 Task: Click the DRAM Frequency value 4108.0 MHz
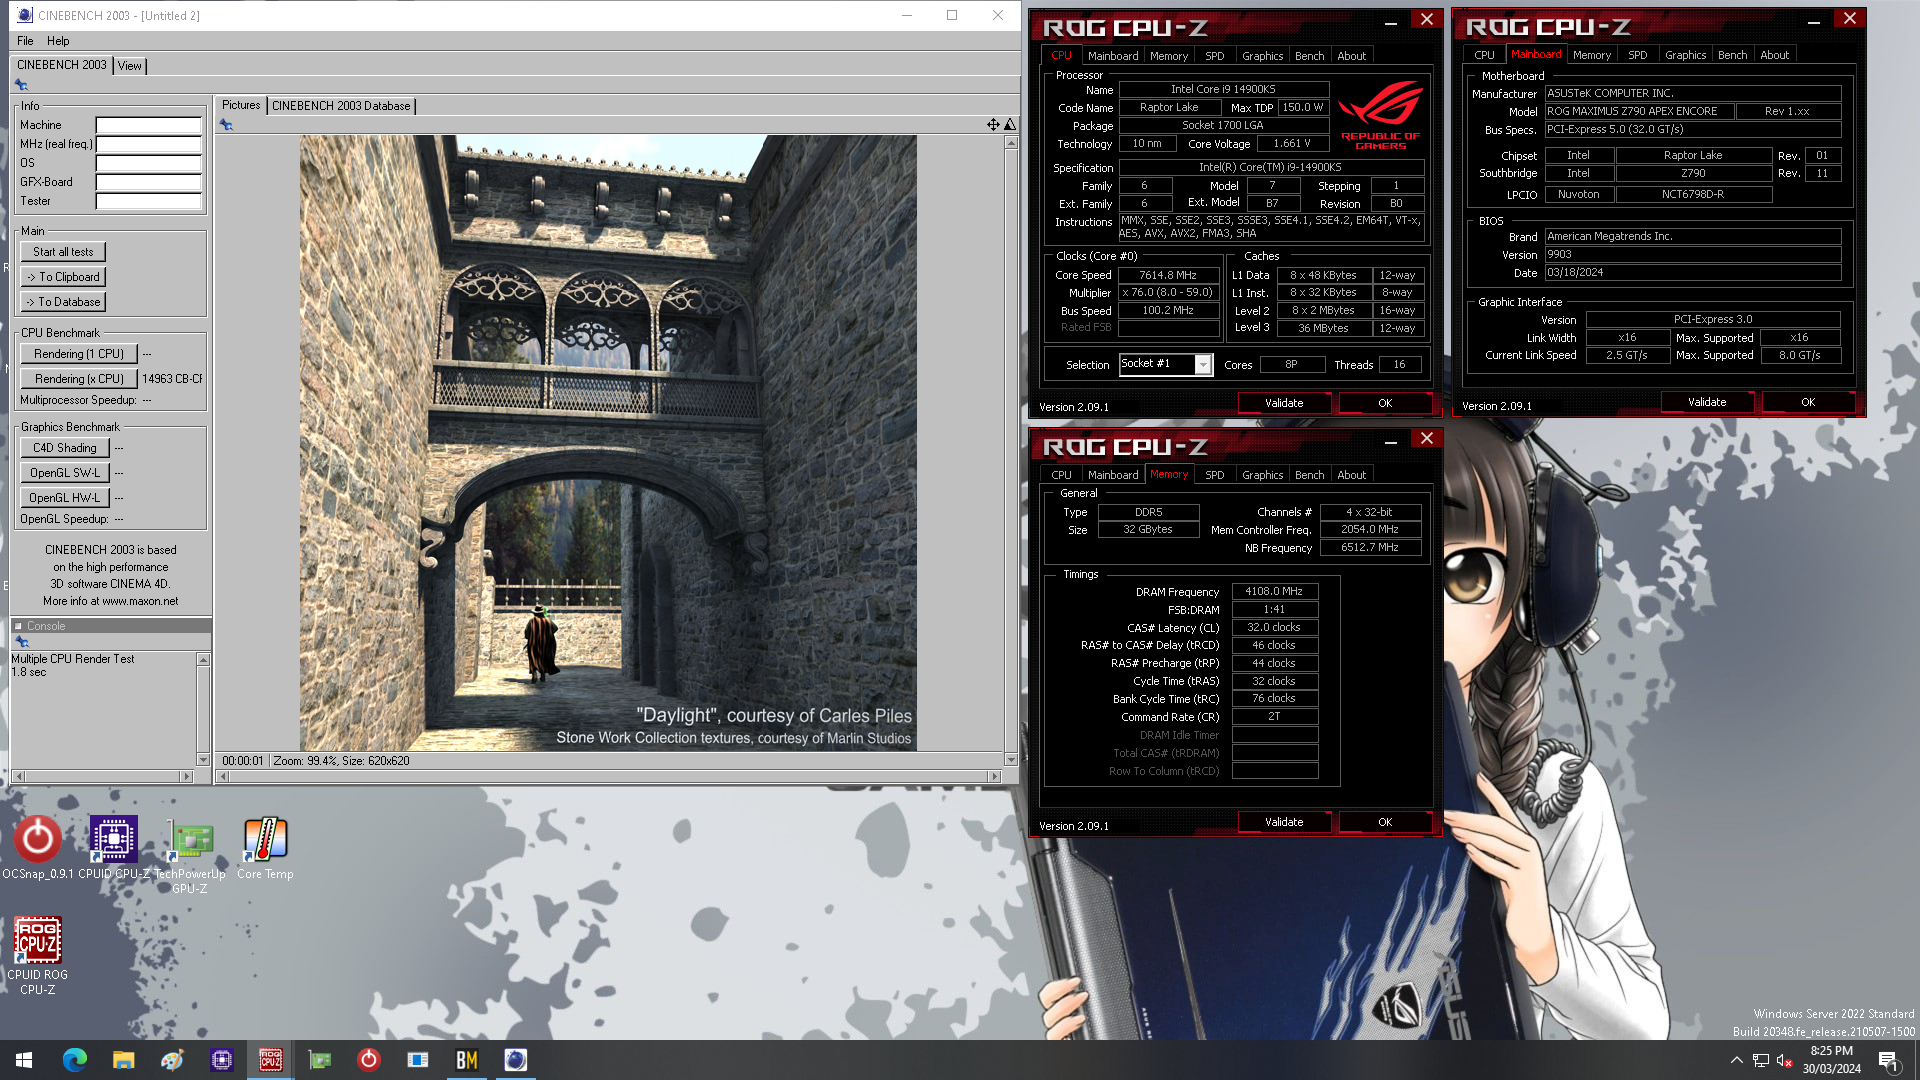coord(1274,592)
